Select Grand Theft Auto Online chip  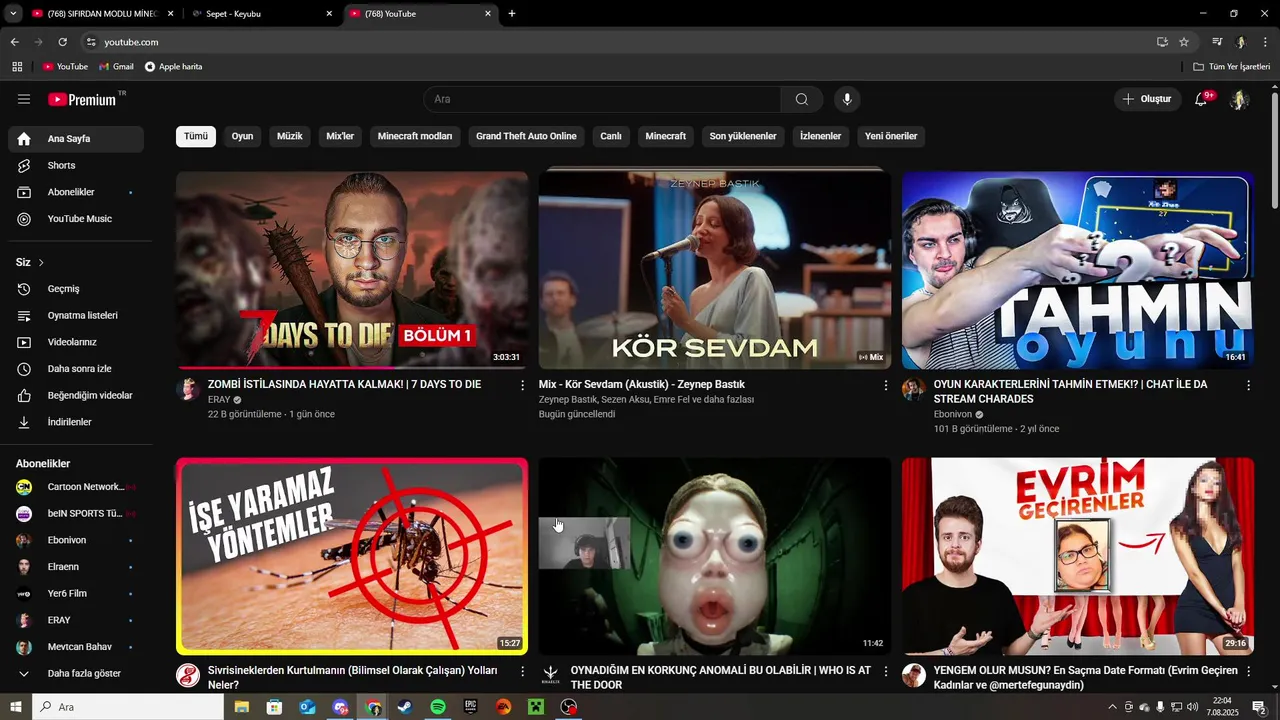pos(526,136)
